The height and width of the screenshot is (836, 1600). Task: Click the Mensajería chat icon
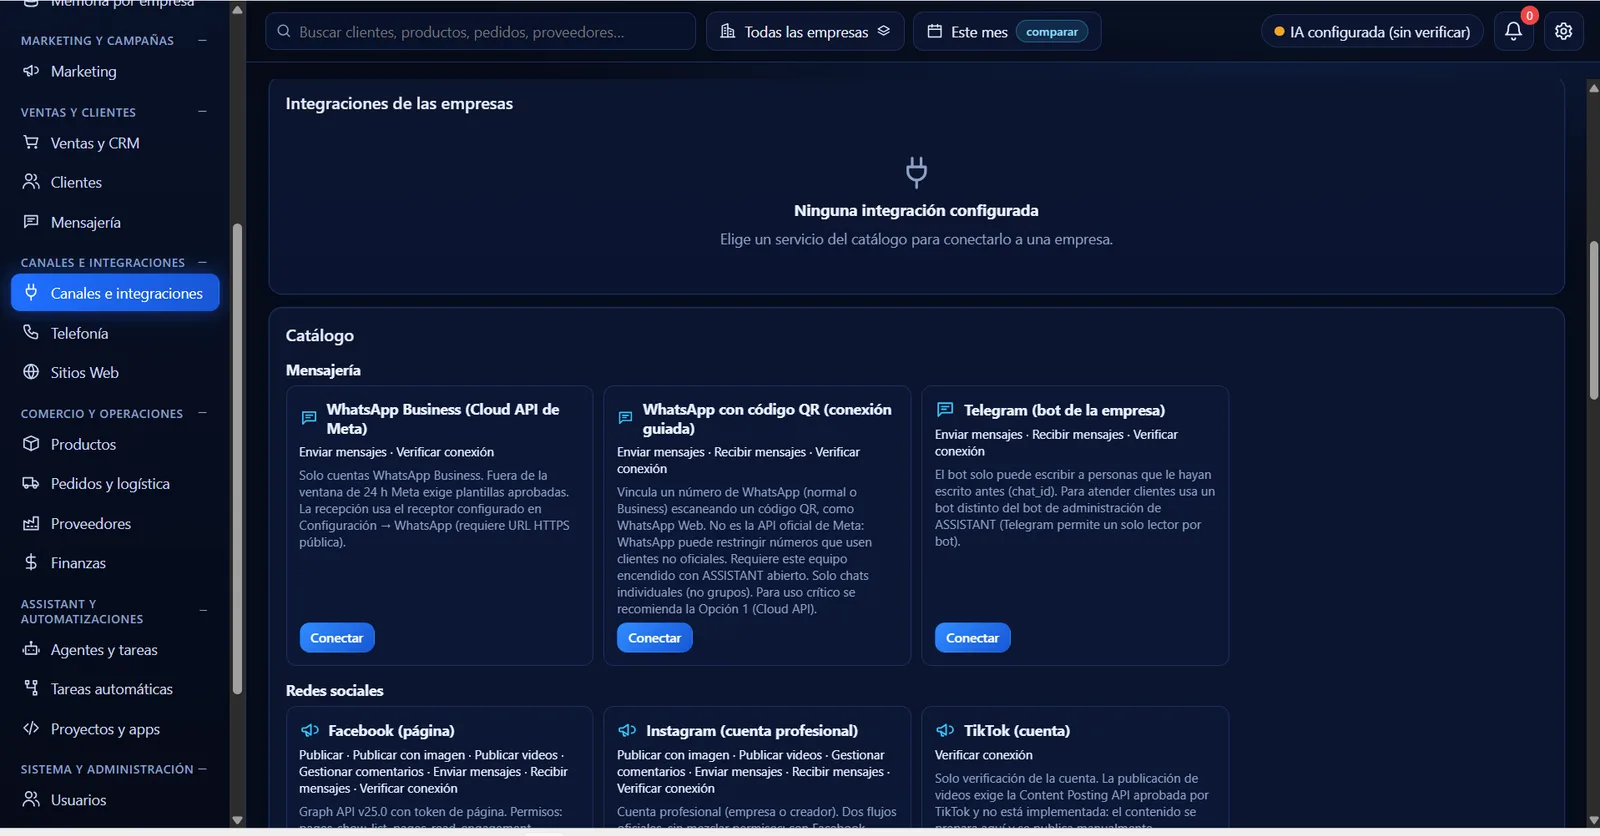pos(31,222)
